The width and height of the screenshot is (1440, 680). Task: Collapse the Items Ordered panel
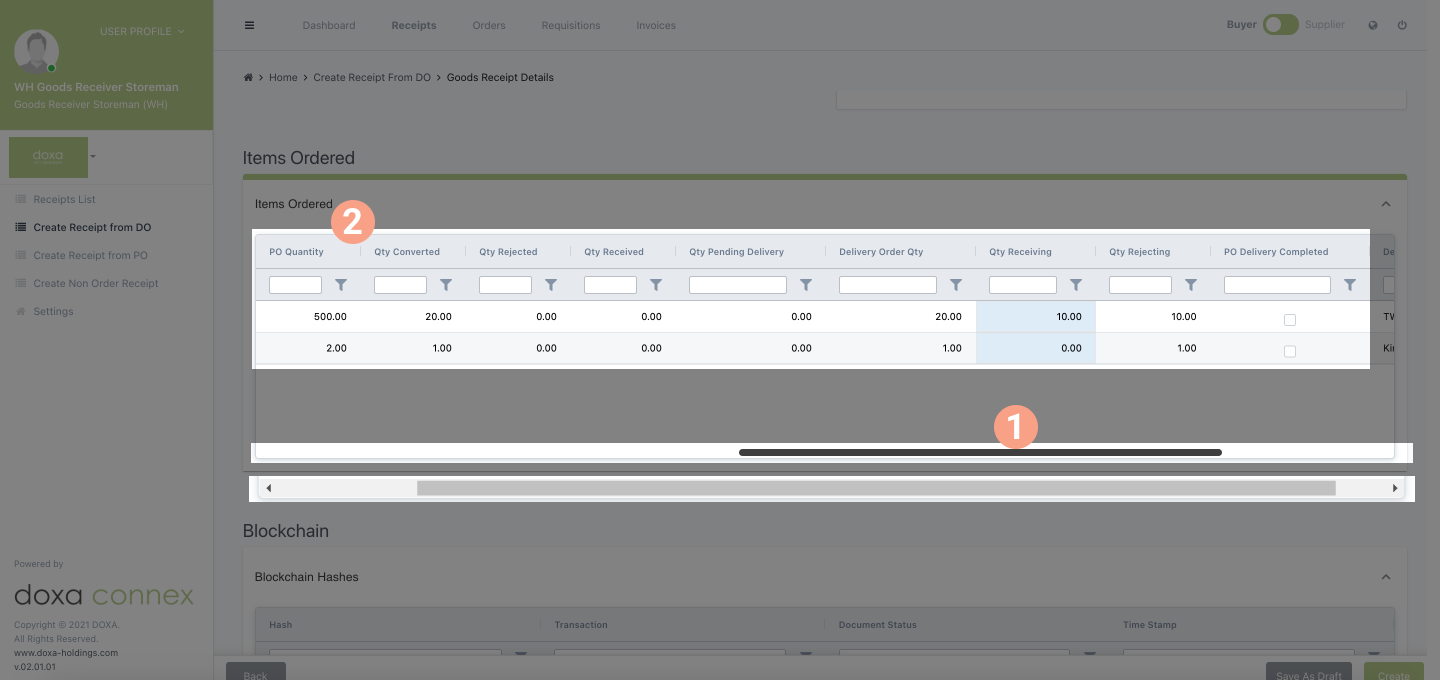point(1386,204)
